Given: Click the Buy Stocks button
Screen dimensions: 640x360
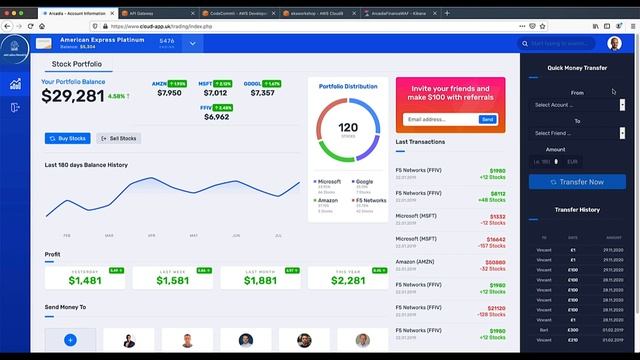Looking at the screenshot, I should (68, 138).
